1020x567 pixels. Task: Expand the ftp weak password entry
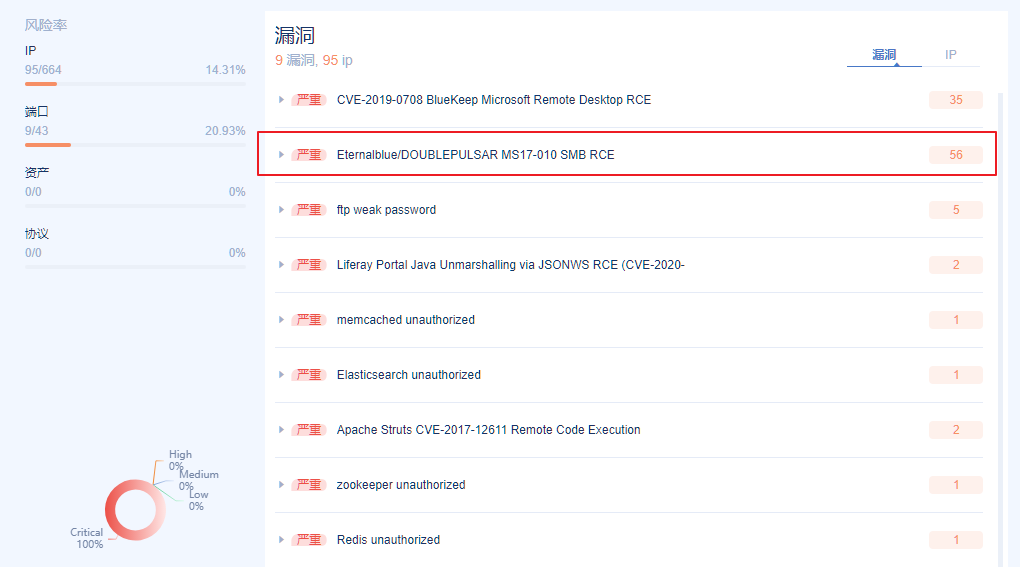[x=281, y=209]
